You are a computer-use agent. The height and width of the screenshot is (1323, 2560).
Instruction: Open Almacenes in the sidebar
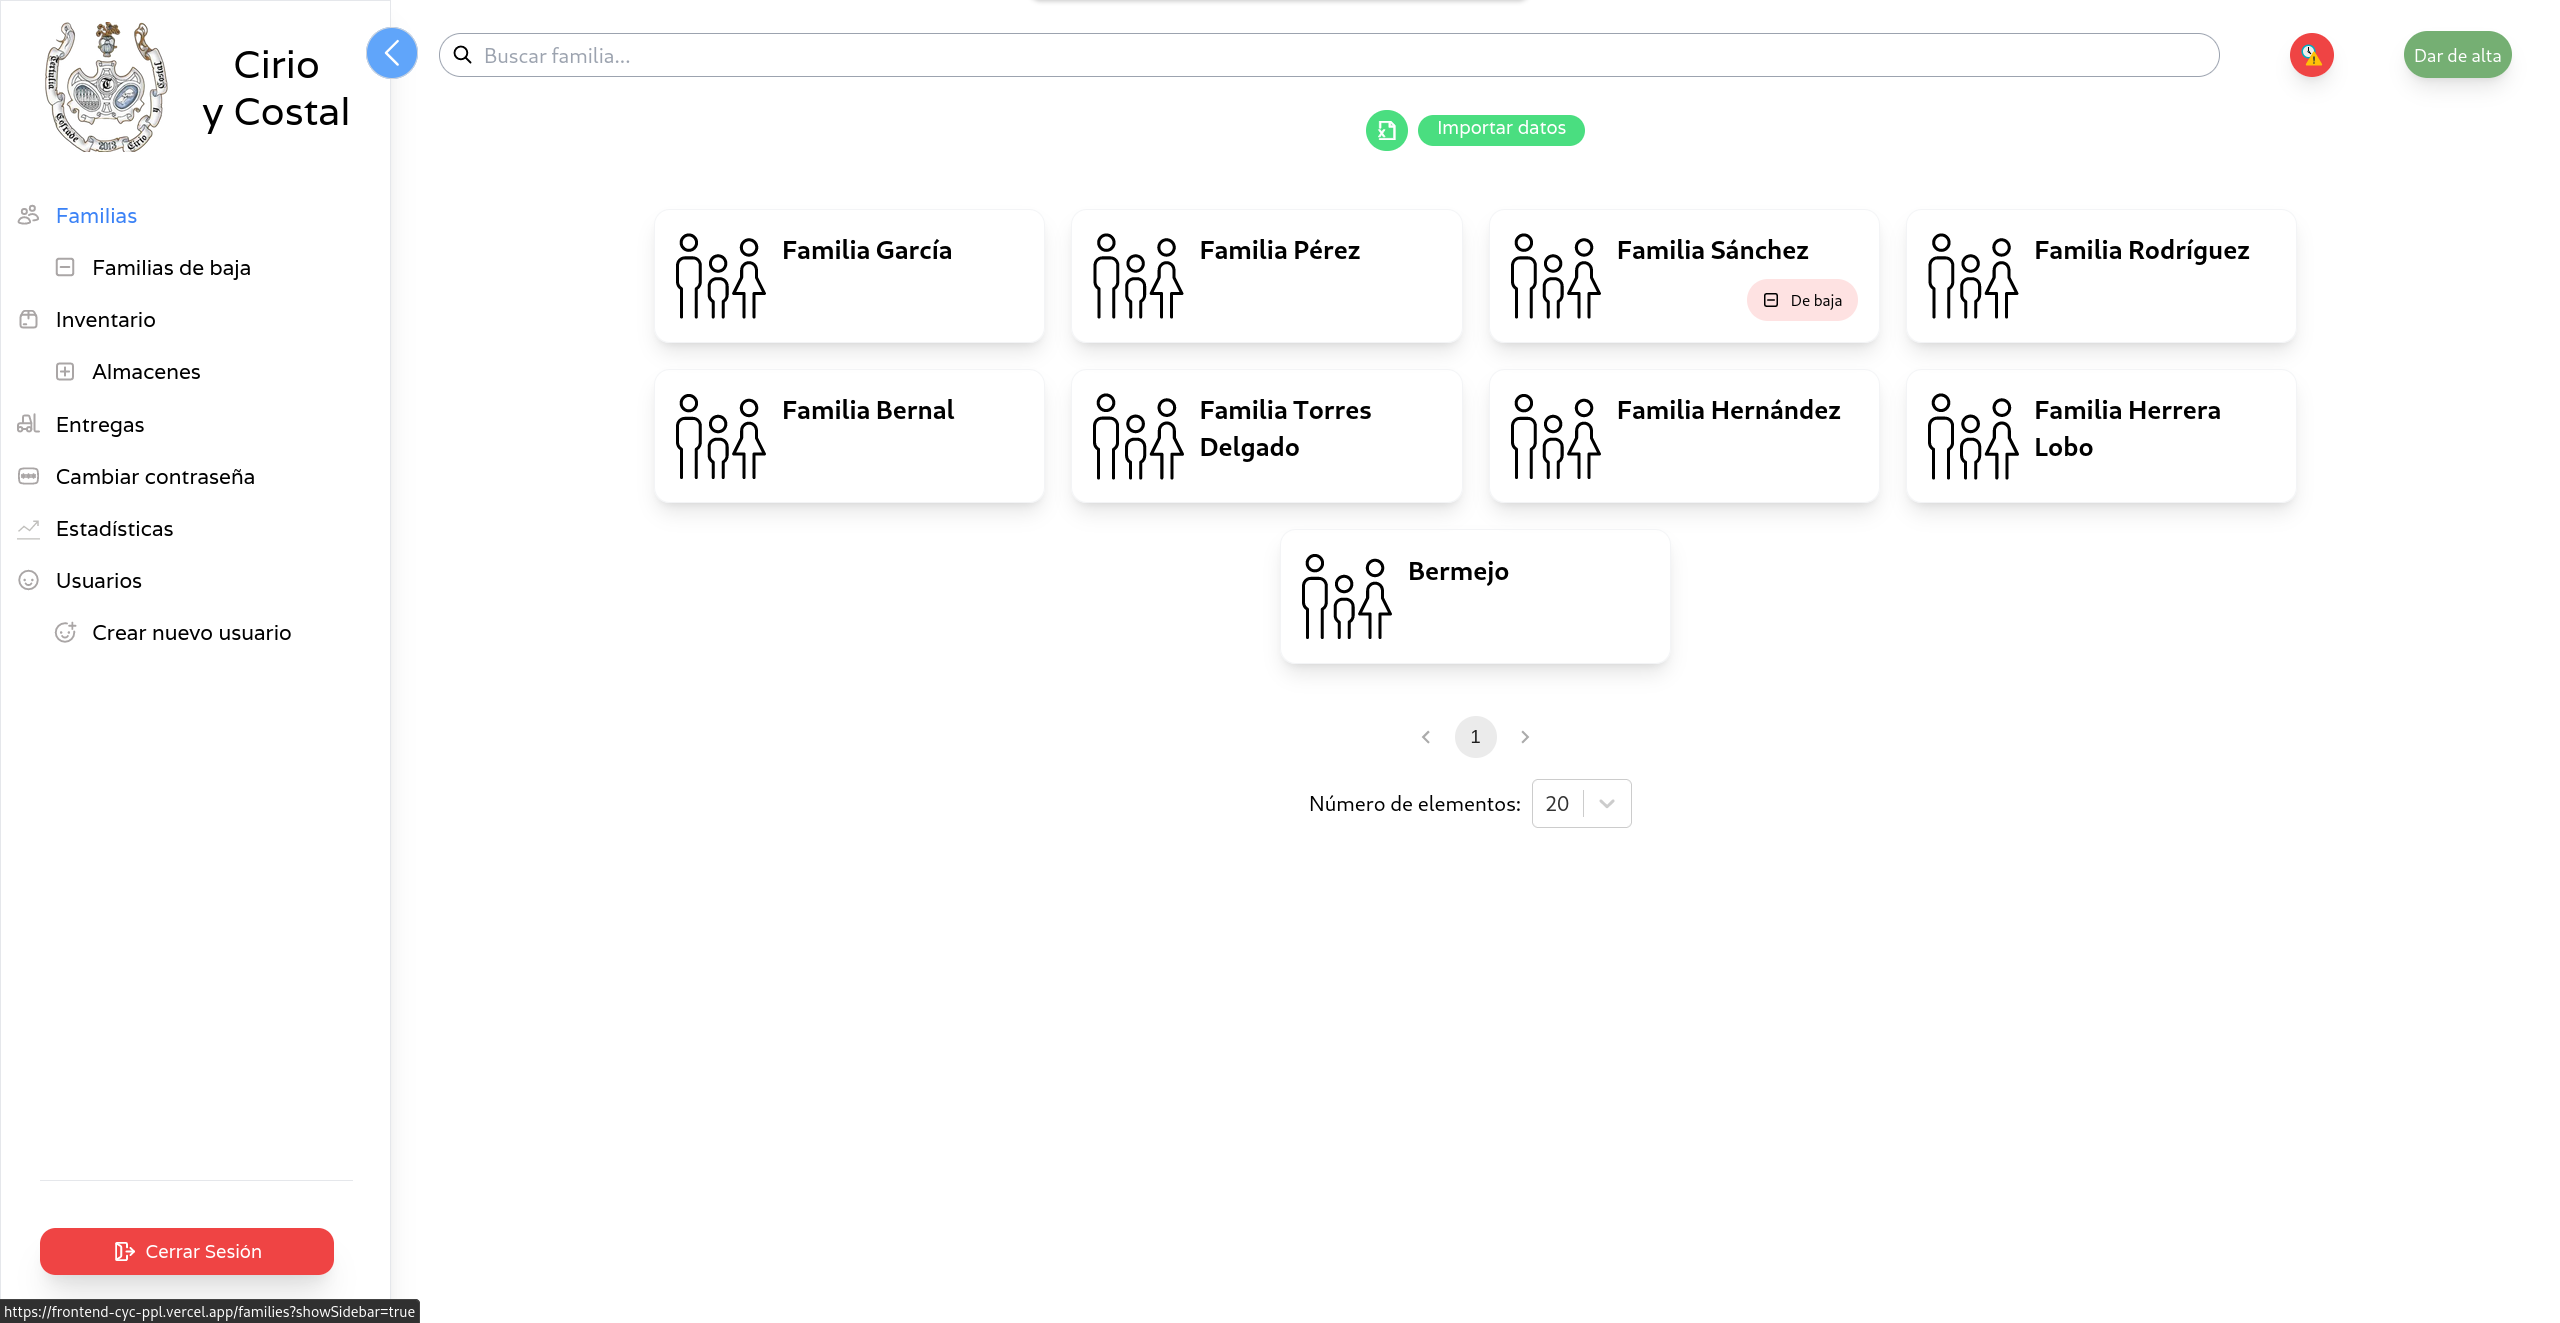146,372
